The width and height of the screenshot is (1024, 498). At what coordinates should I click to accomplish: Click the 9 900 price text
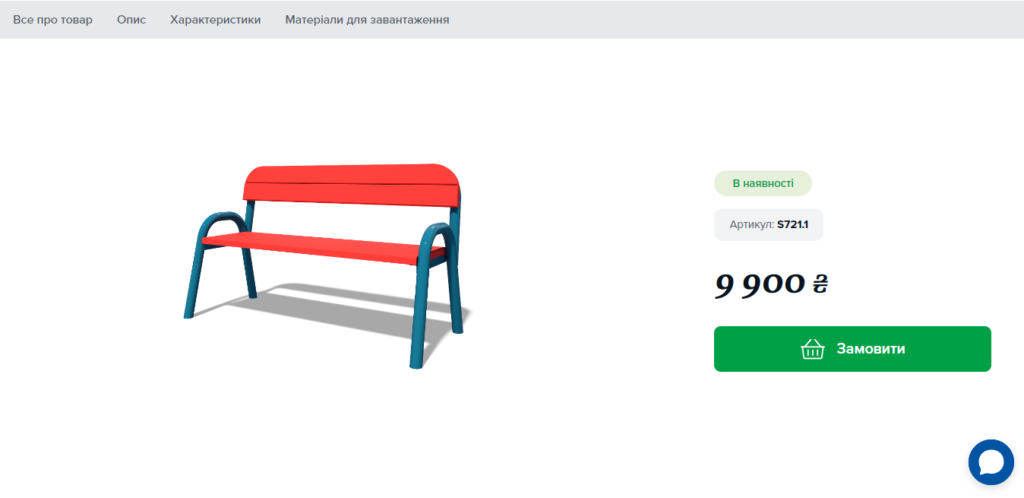click(760, 283)
